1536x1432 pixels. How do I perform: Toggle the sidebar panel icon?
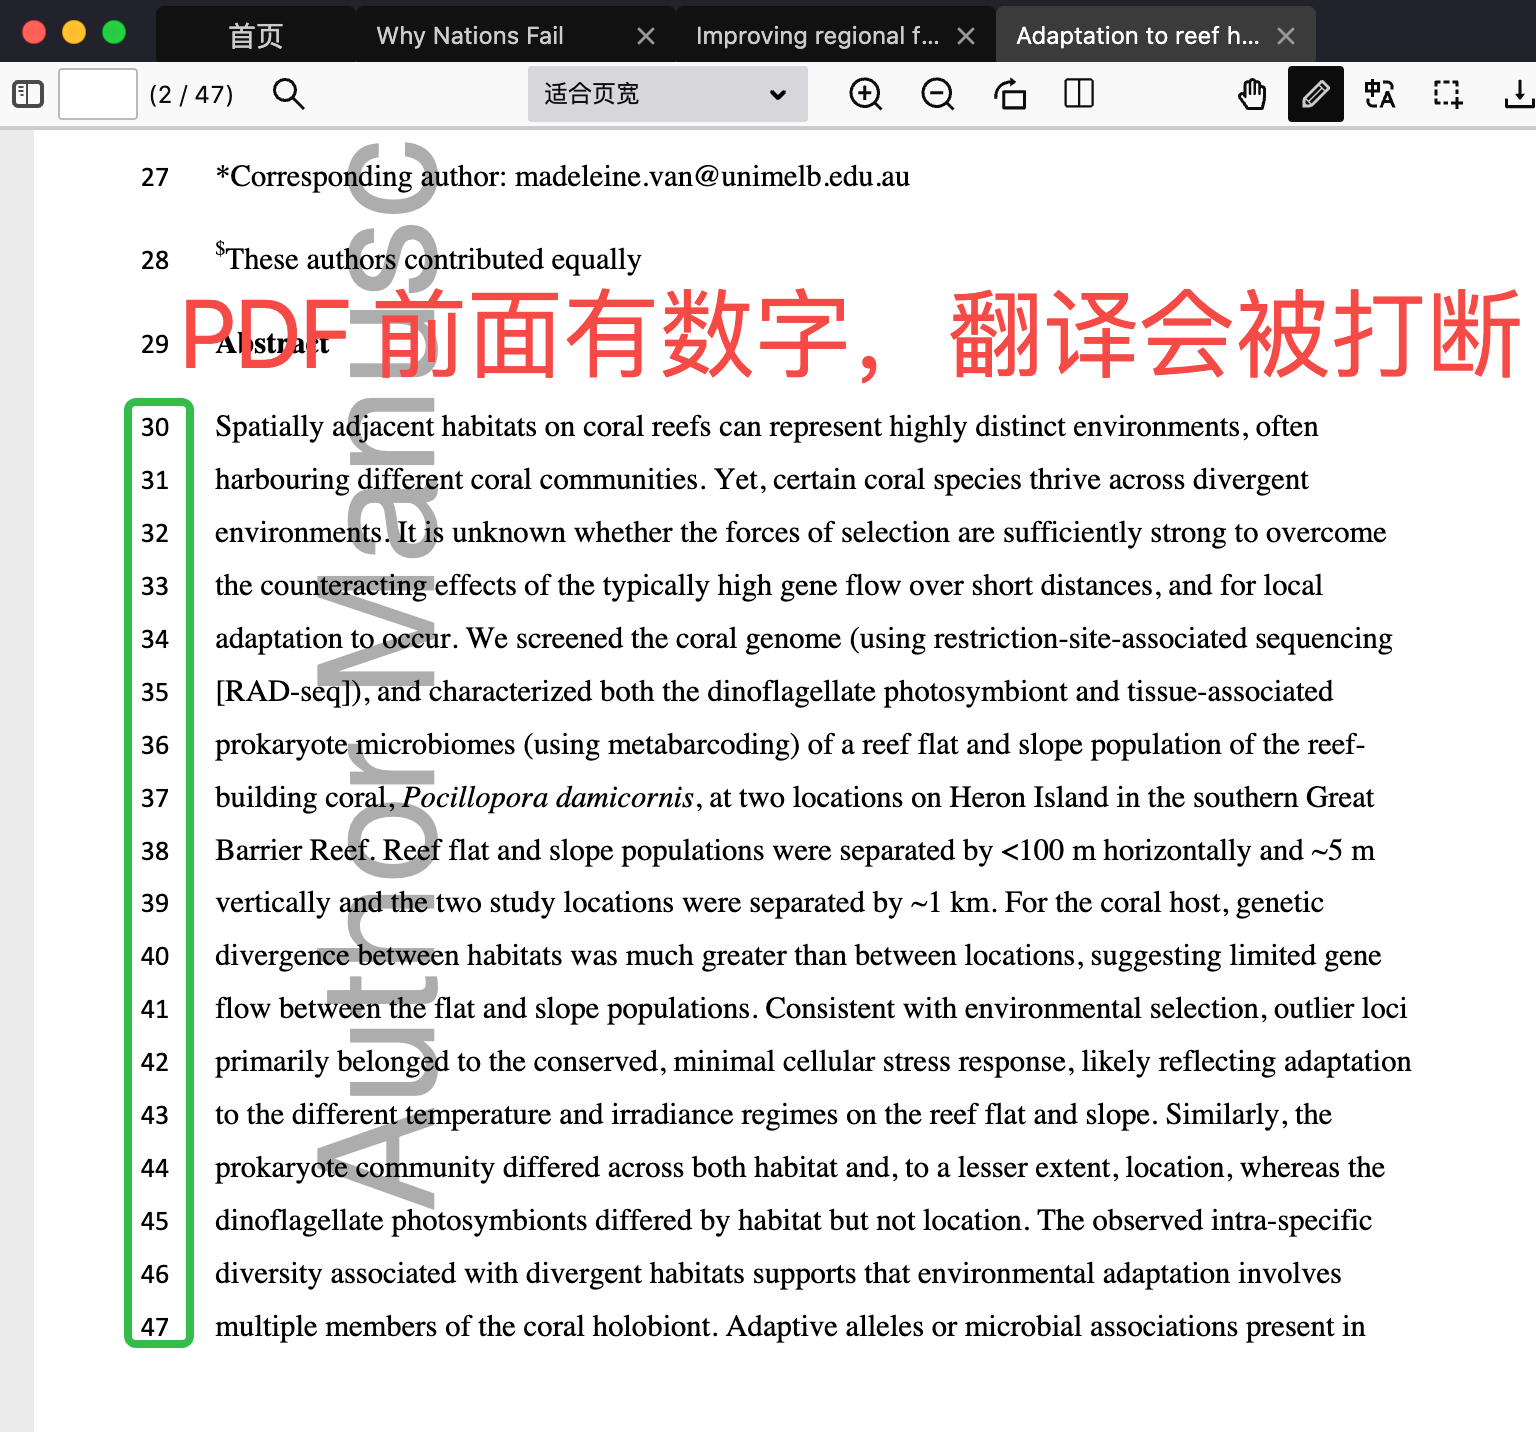click(28, 94)
